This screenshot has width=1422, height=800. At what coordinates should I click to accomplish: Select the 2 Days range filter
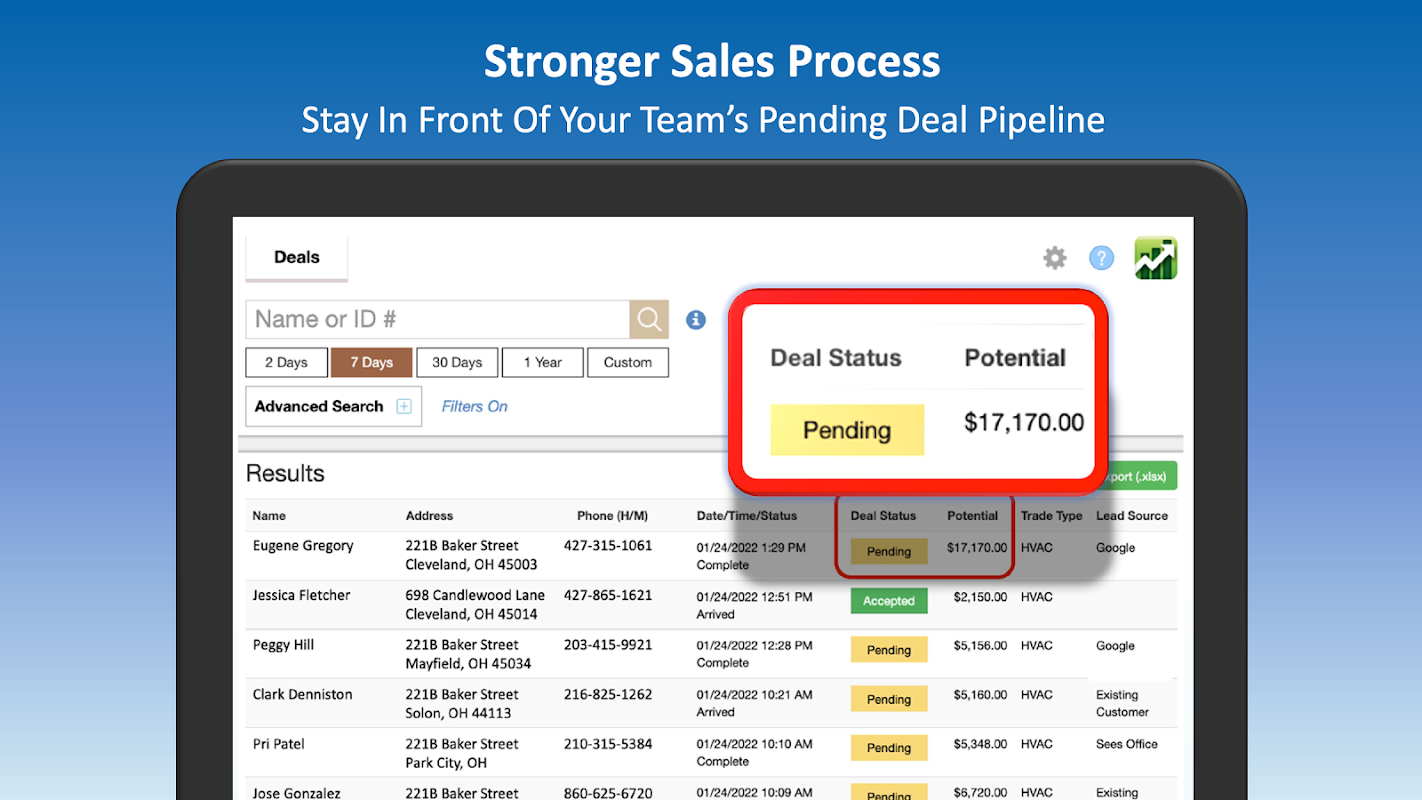286,362
